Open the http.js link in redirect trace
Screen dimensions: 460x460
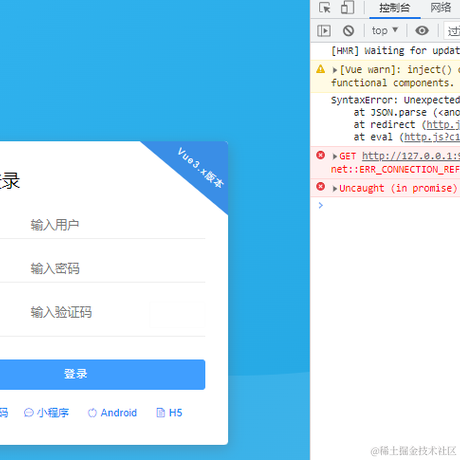[x=443, y=125]
